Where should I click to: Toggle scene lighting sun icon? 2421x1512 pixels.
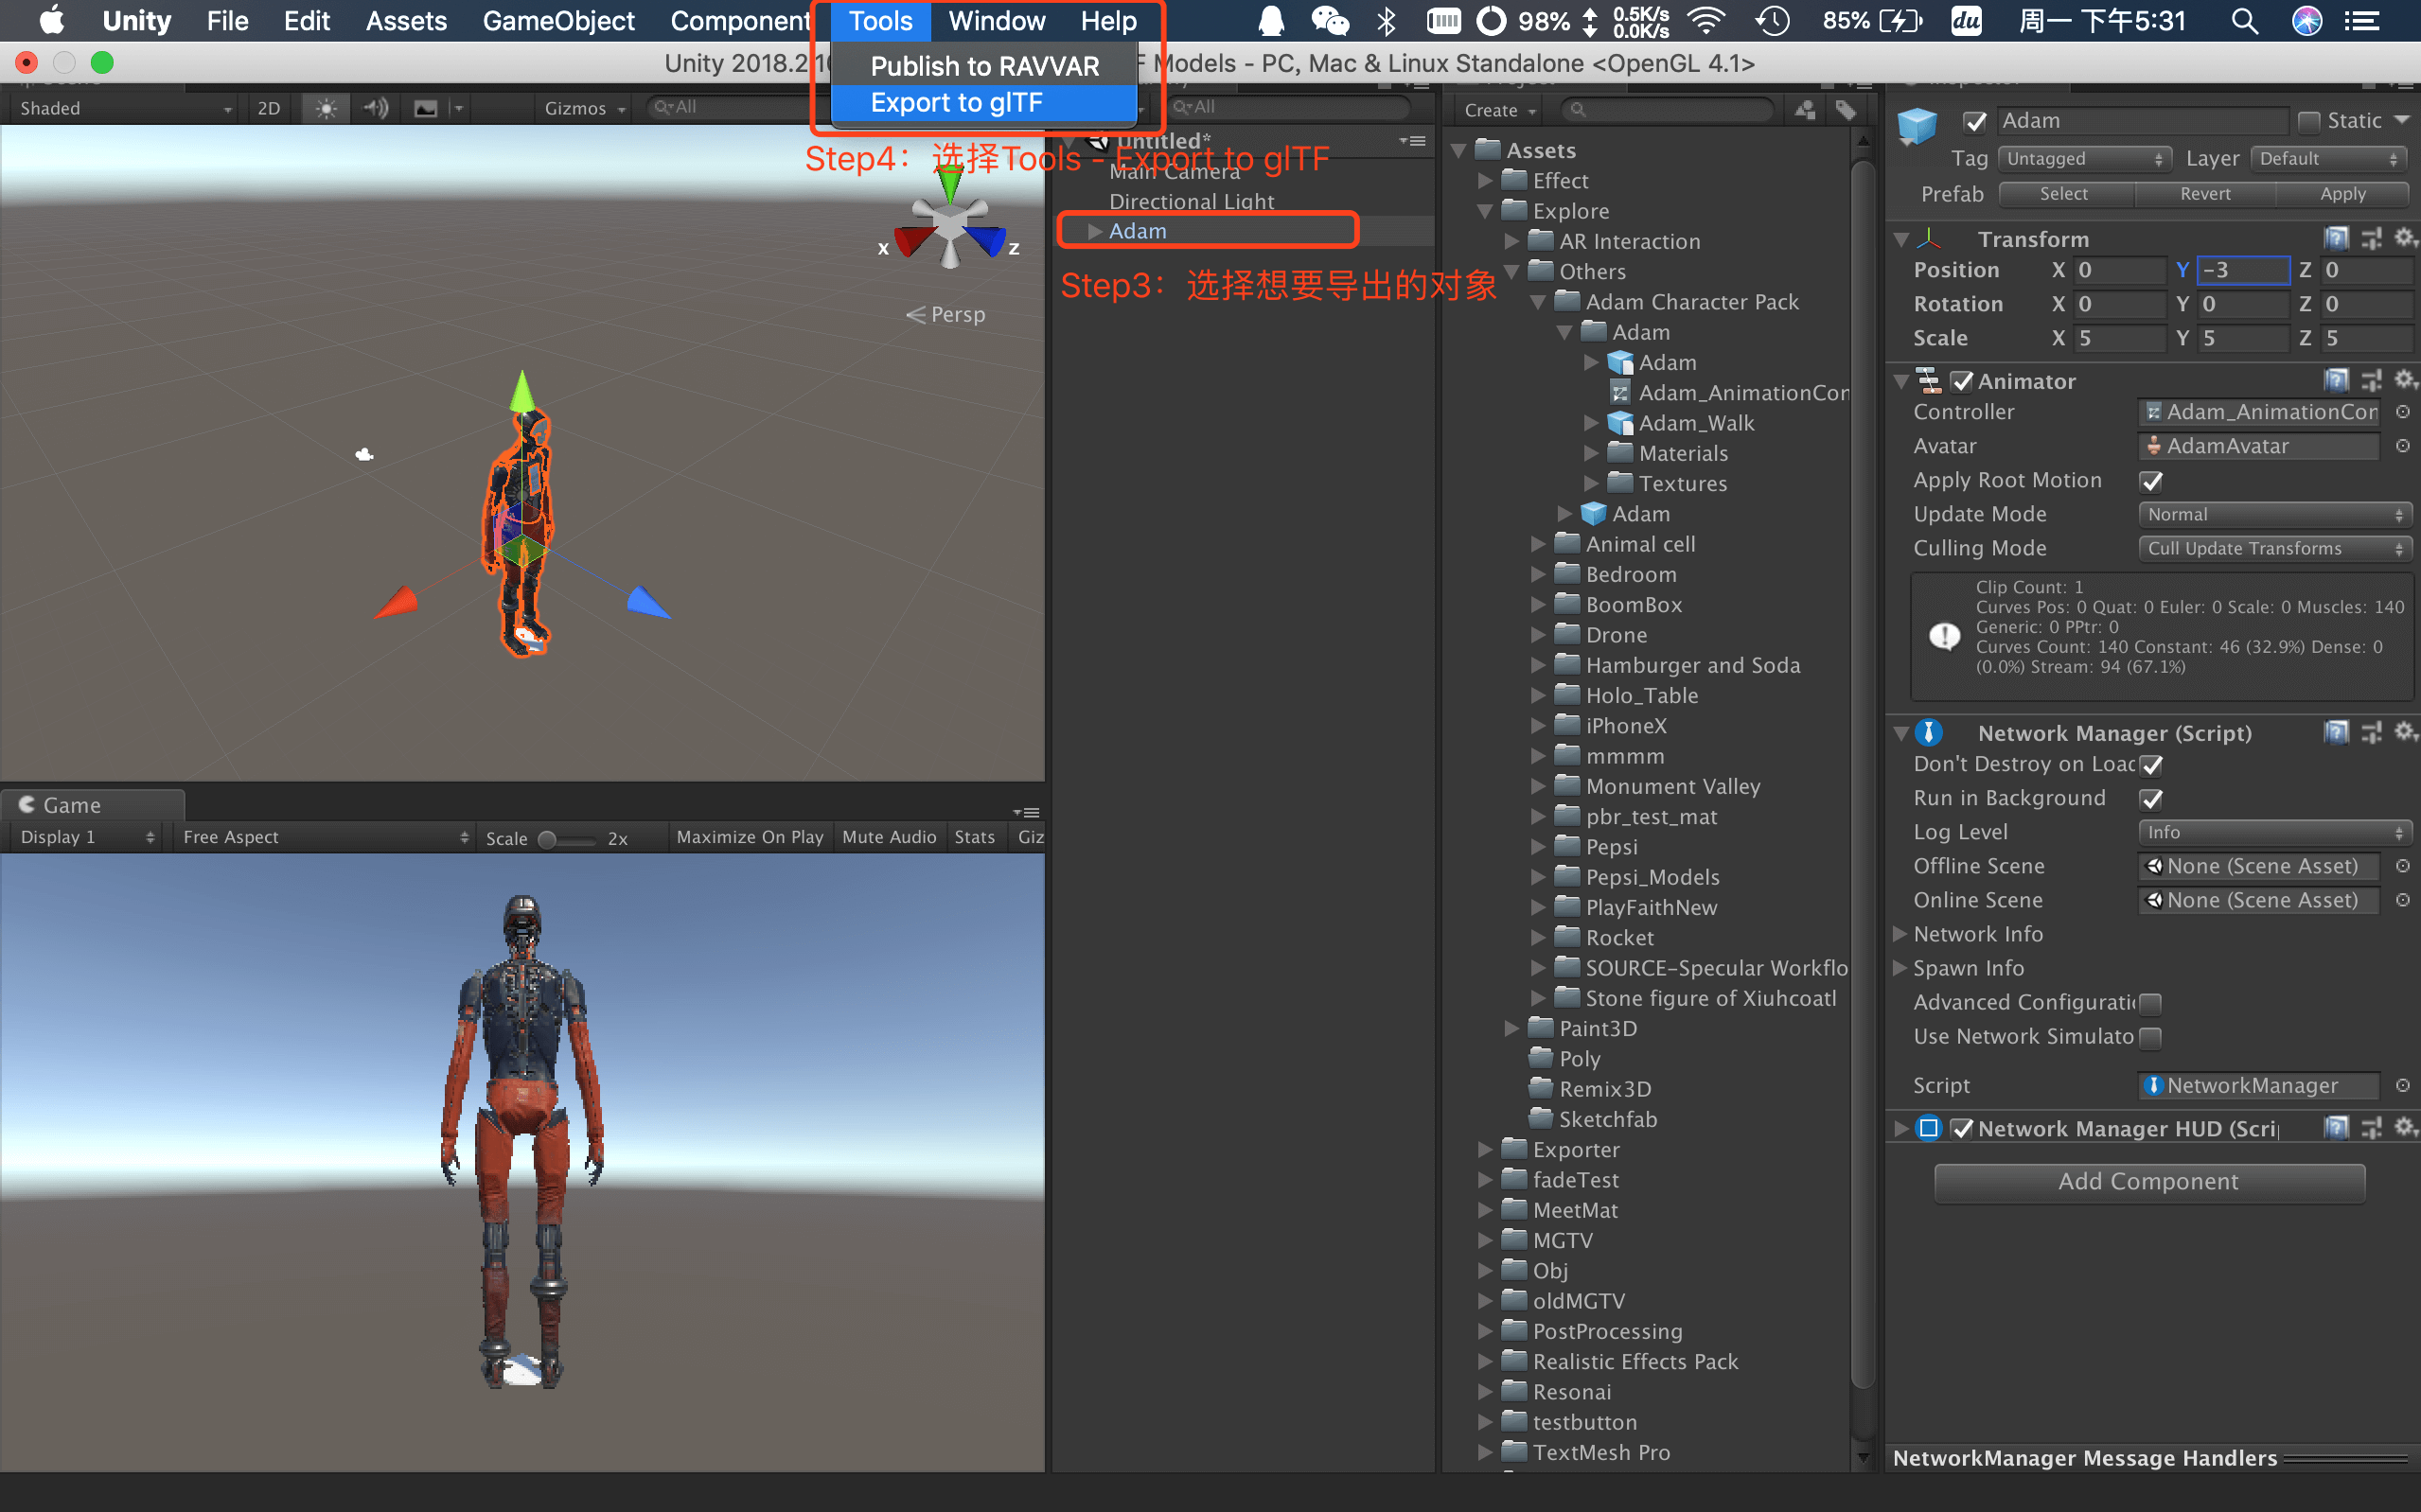click(x=326, y=108)
